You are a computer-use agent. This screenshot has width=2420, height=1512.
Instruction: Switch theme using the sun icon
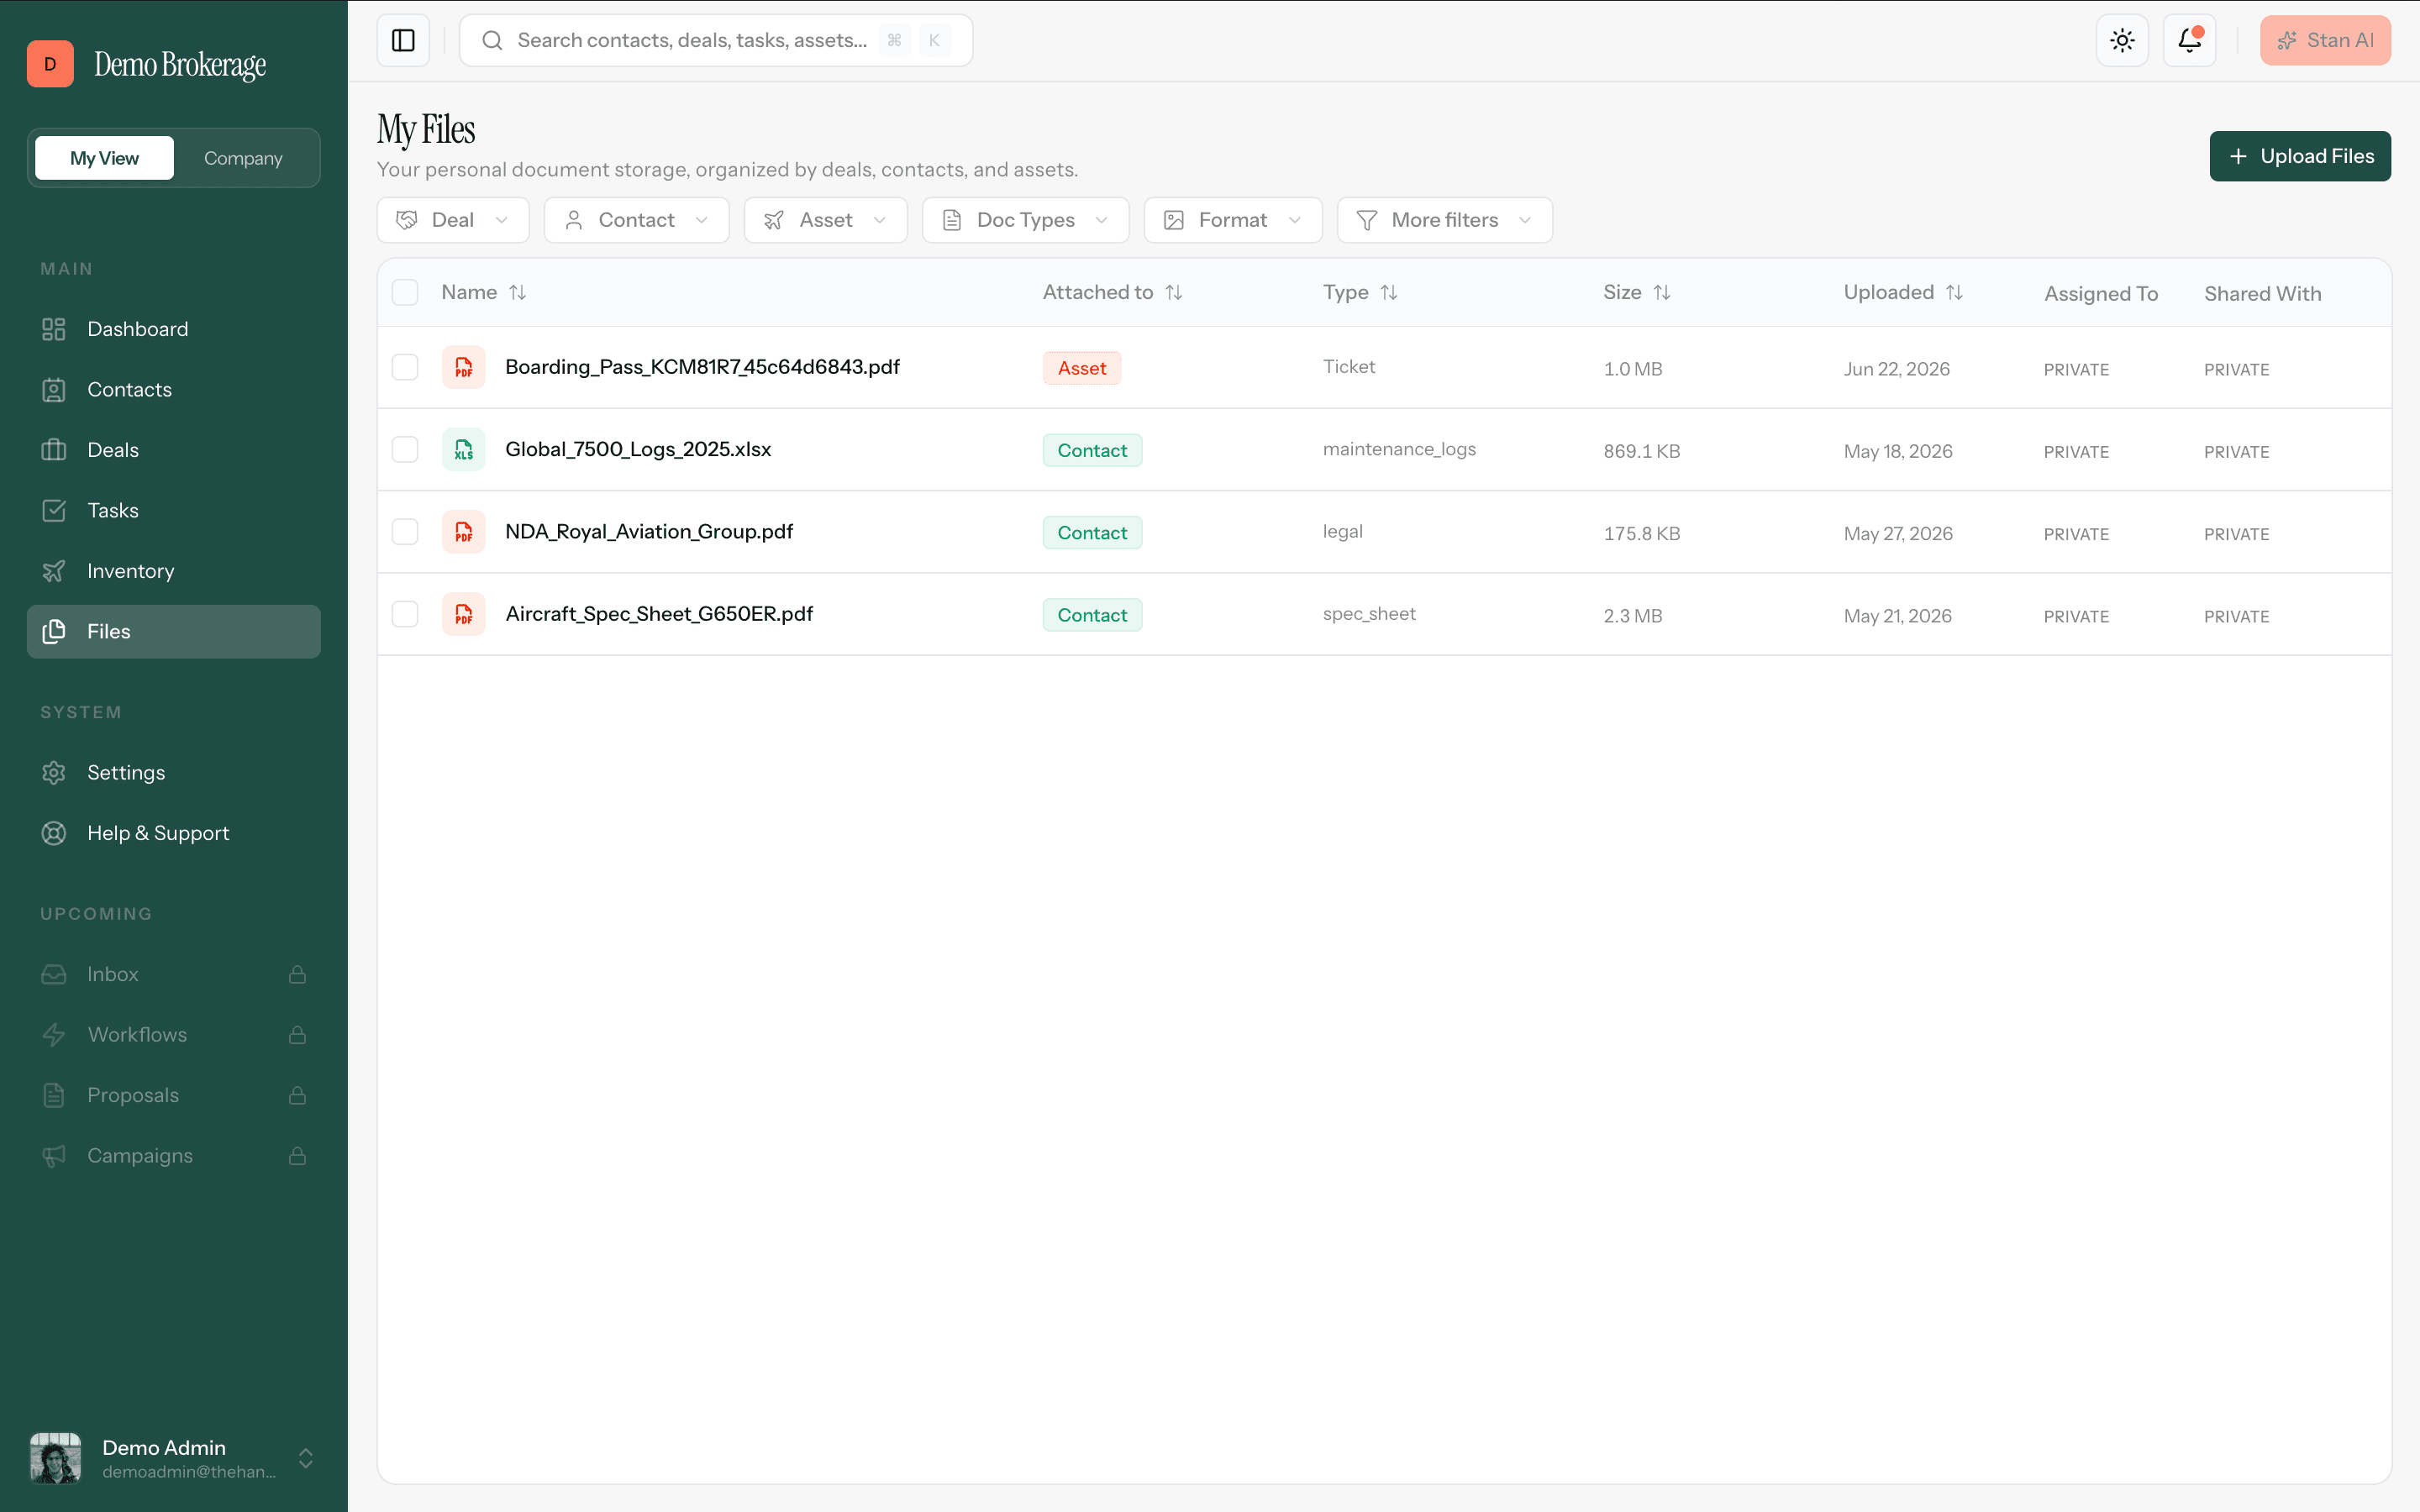click(2122, 40)
